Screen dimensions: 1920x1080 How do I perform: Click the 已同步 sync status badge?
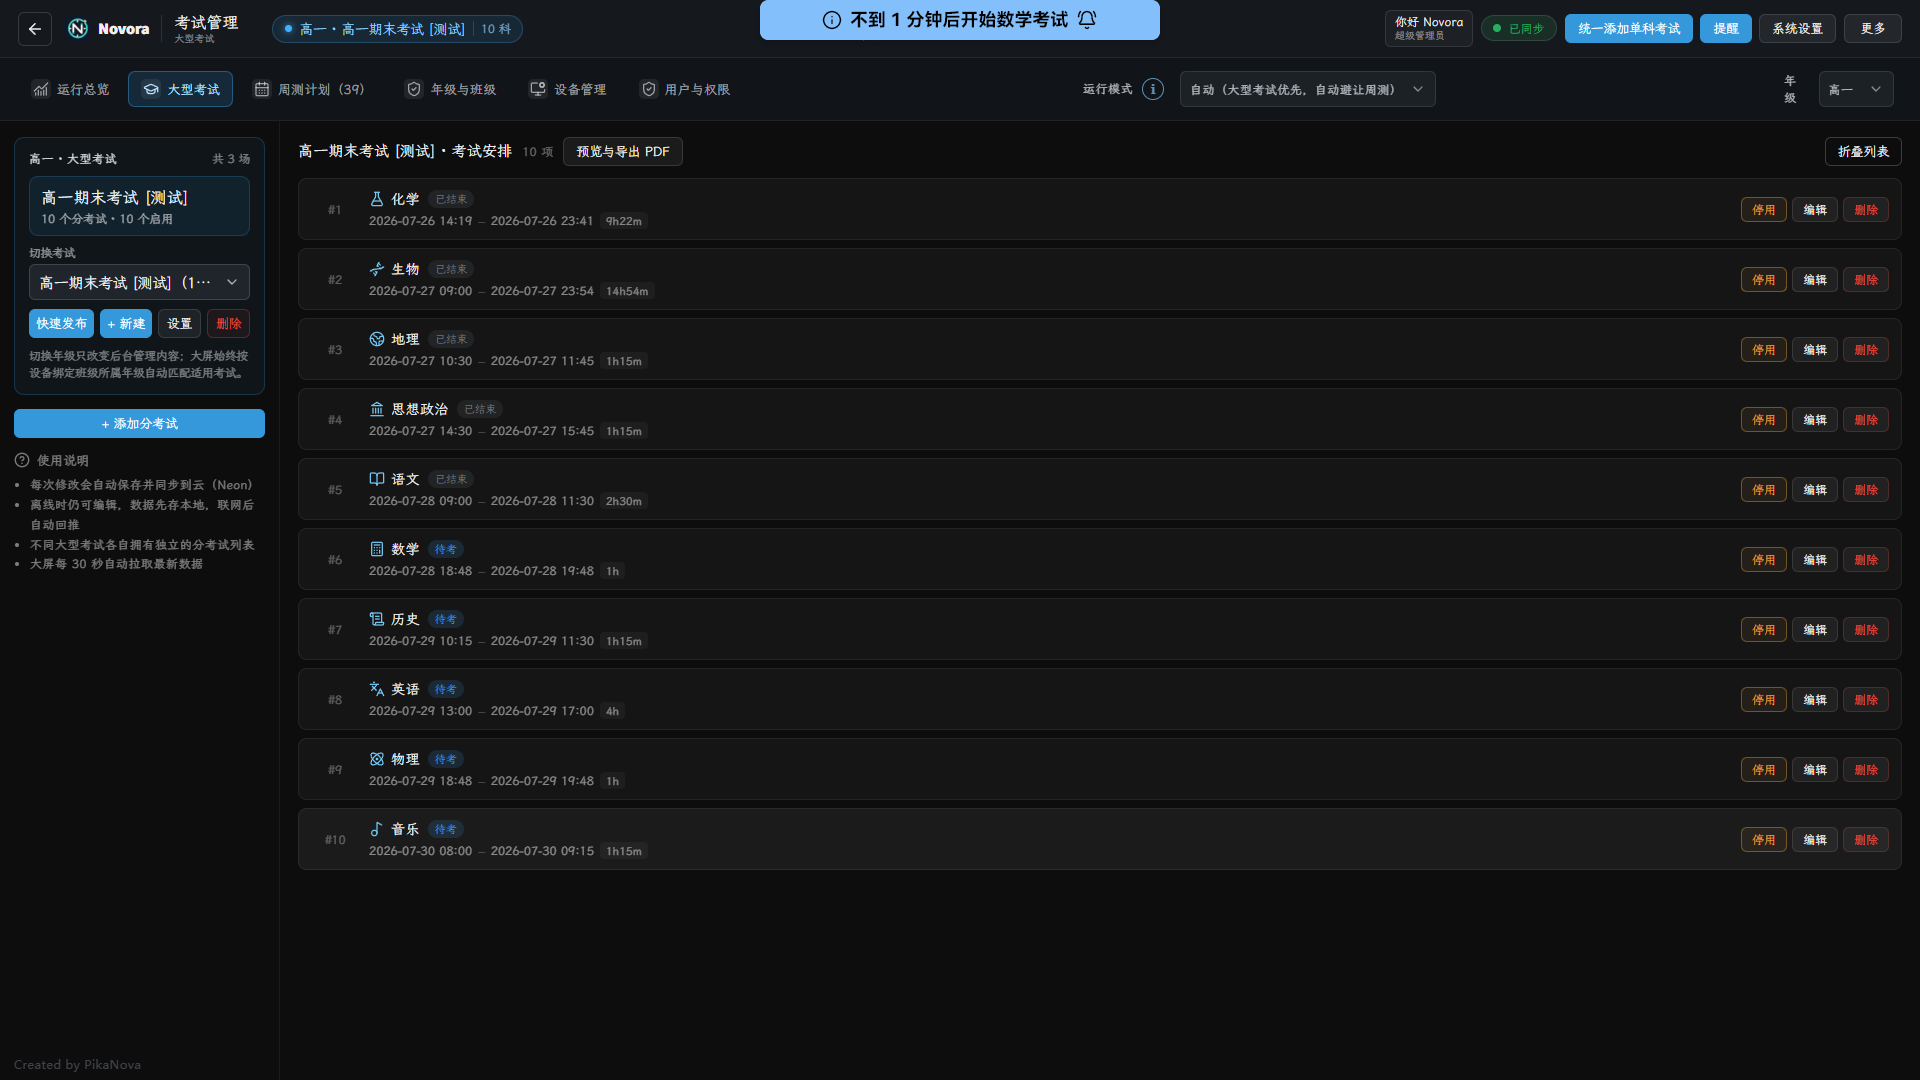tap(1518, 29)
